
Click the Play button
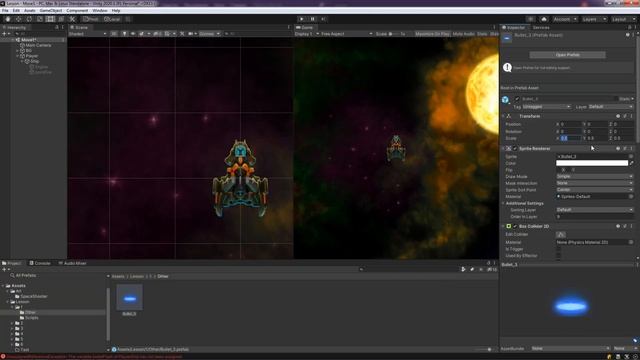[302, 19]
